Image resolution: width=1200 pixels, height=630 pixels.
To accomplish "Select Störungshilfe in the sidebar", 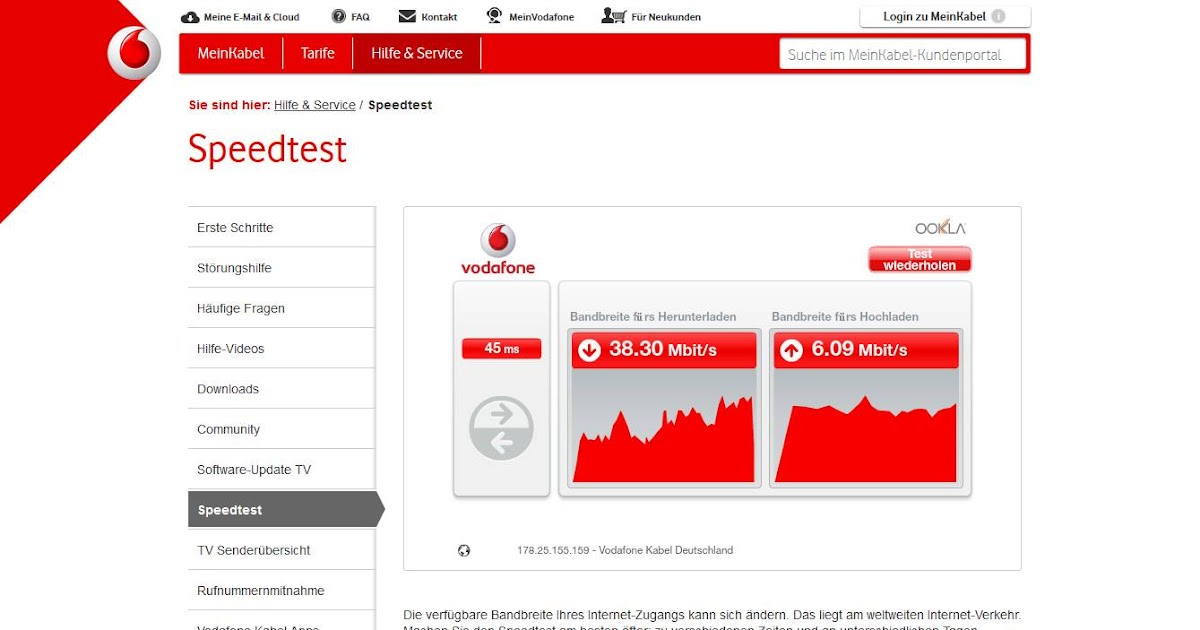I will [x=281, y=268].
